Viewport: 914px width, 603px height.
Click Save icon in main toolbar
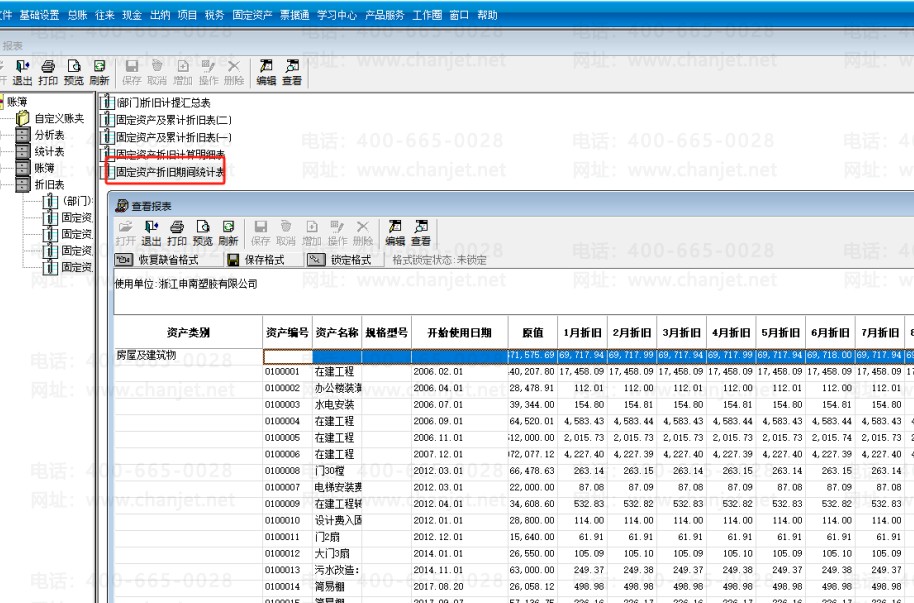click(132, 72)
